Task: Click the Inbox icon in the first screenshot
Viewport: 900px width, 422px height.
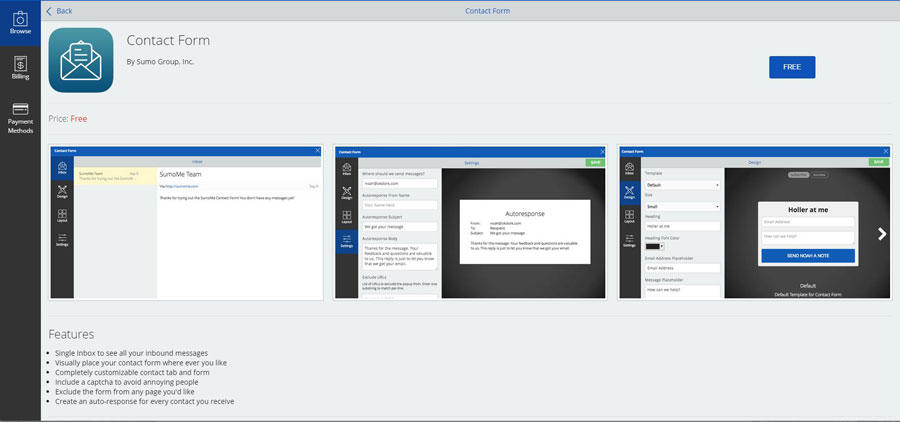Action: pos(62,171)
